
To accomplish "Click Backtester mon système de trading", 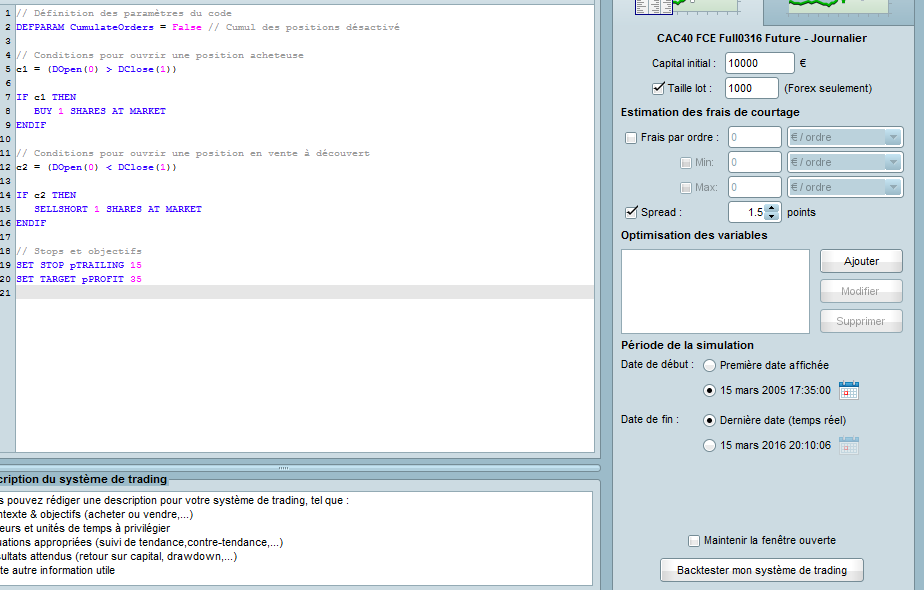I will click(x=762, y=570).
